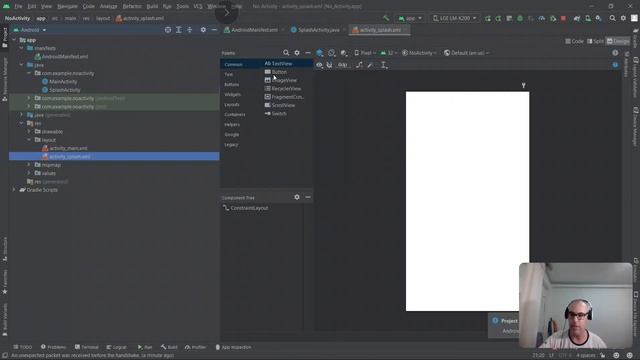Switch to AndroidManifest.xml editor tab
The width and height of the screenshot is (640, 360).
pos(254,30)
